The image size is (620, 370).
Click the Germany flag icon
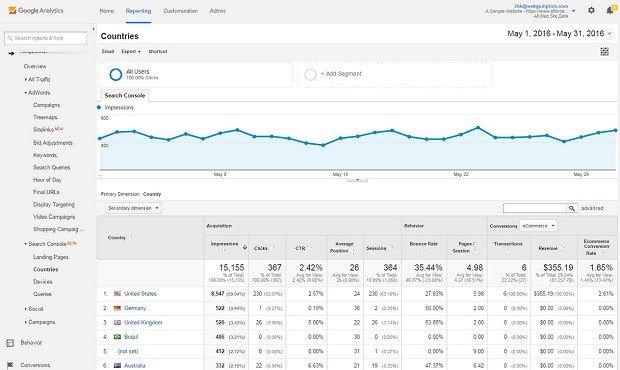pos(117,308)
